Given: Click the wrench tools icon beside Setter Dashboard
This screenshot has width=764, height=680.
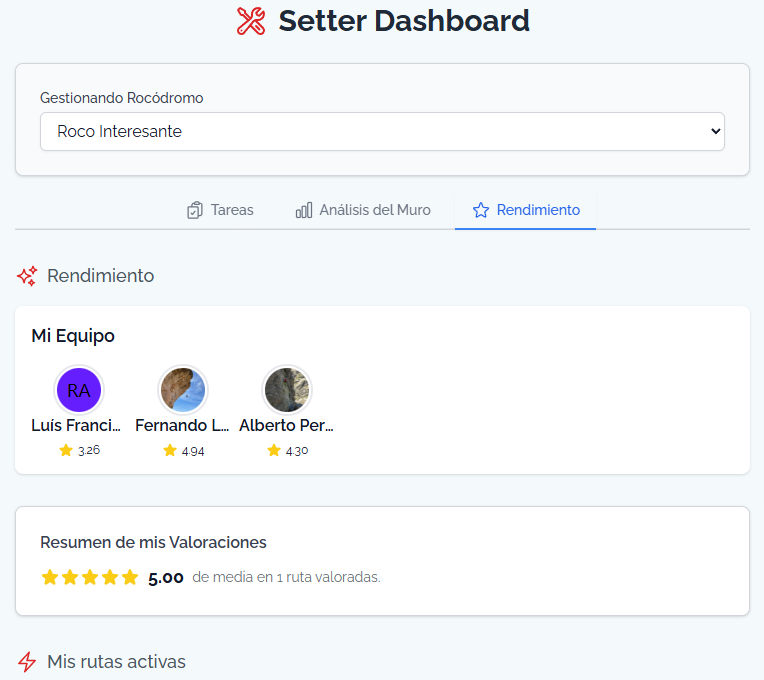Looking at the screenshot, I should coord(251,21).
